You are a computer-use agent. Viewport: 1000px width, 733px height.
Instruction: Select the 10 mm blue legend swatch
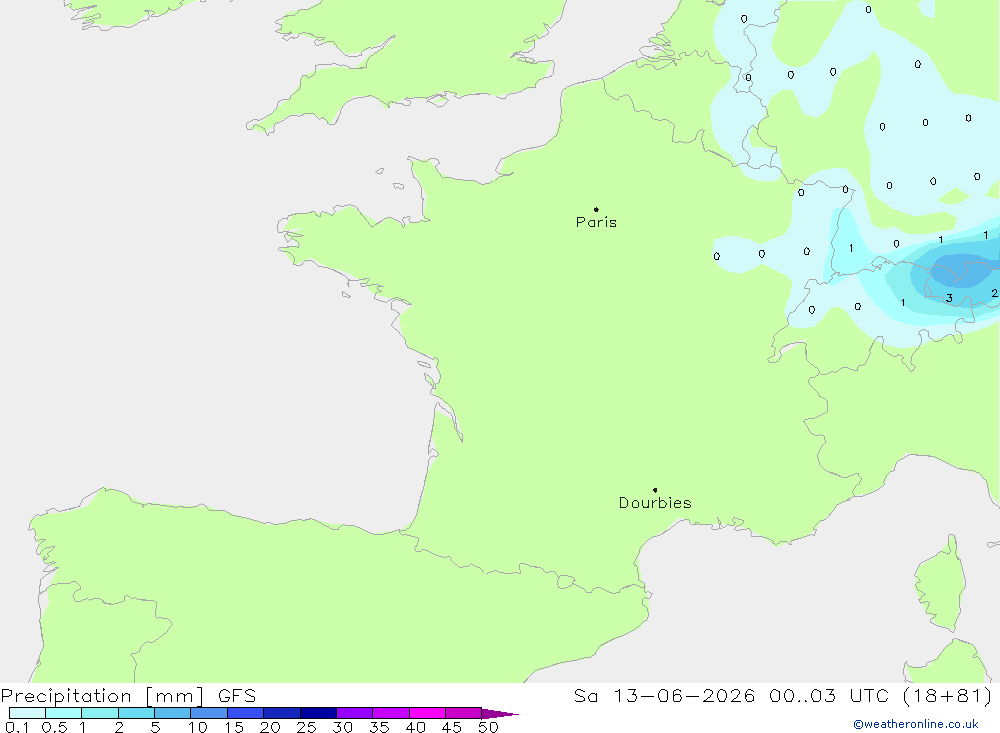click(x=209, y=713)
